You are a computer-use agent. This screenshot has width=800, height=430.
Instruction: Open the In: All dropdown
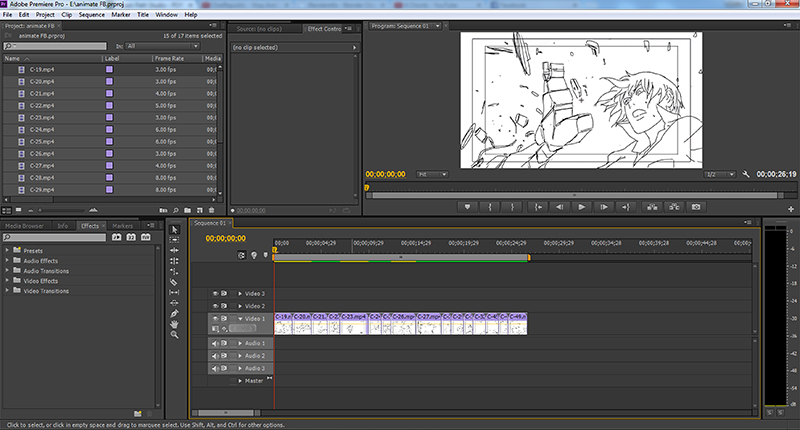(162, 46)
